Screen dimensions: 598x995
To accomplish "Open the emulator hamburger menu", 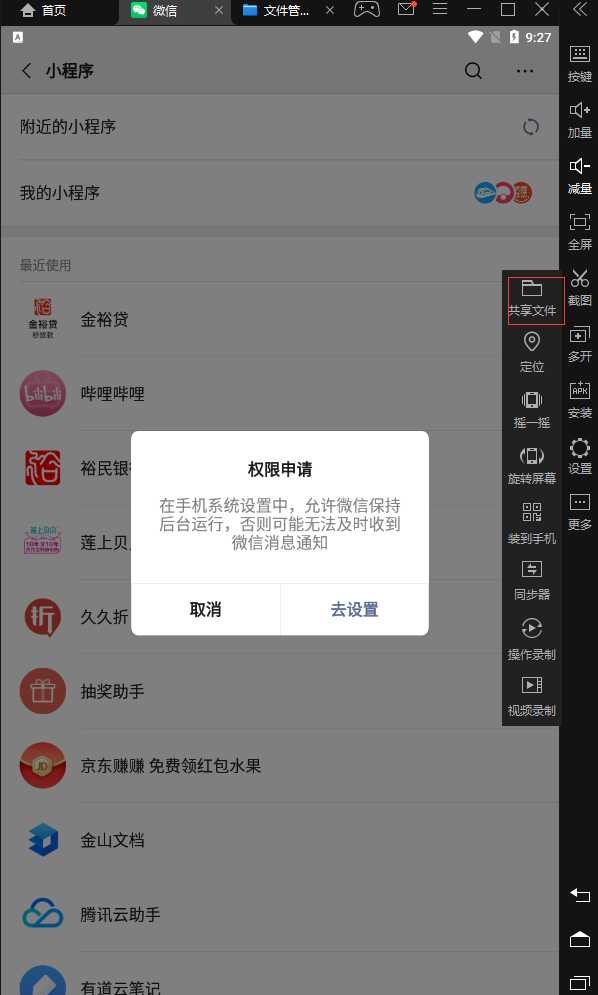I will click(439, 9).
